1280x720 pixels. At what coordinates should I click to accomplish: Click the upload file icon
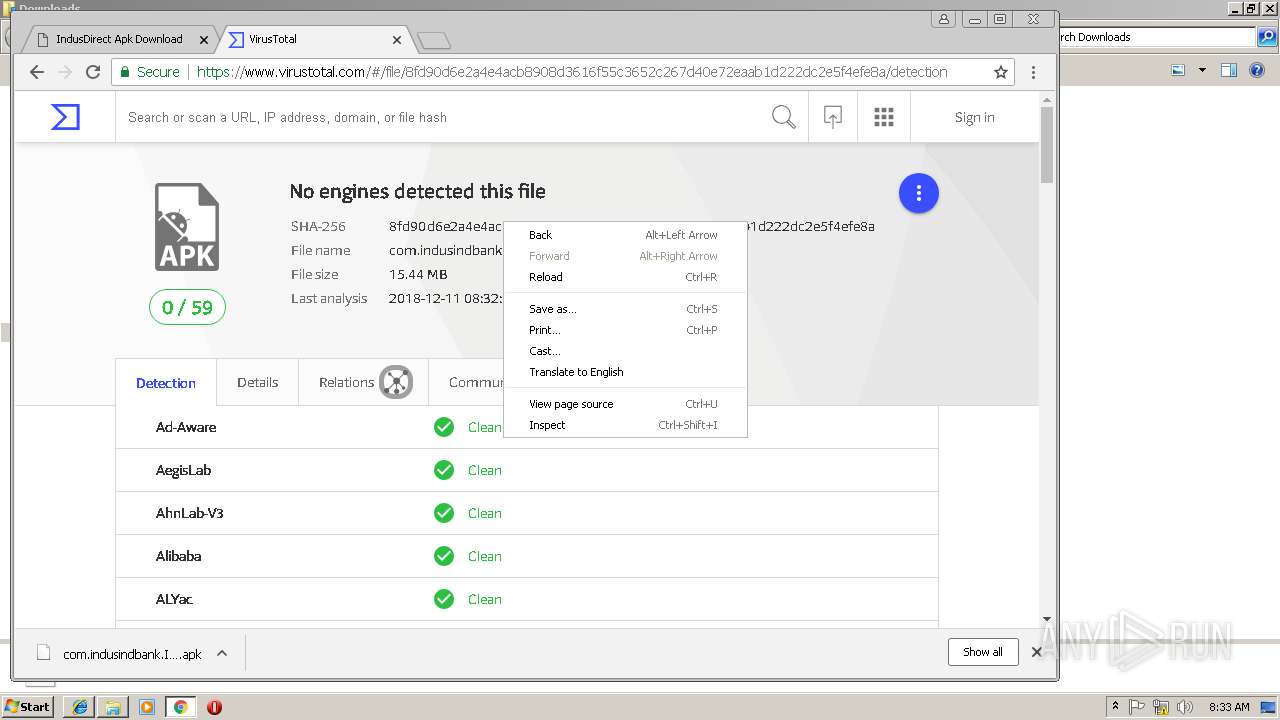pos(832,117)
